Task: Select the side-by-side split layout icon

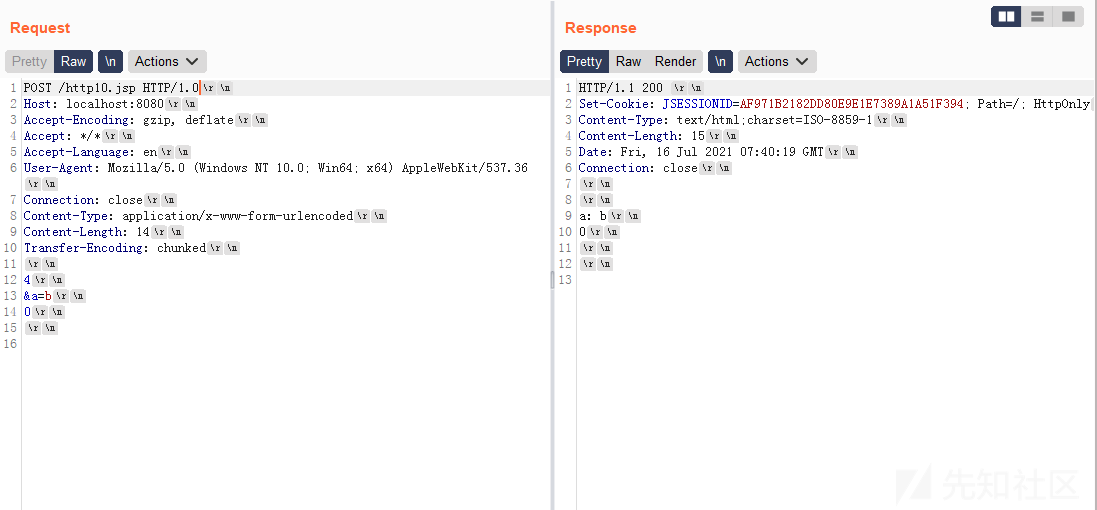Action: point(1006,17)
